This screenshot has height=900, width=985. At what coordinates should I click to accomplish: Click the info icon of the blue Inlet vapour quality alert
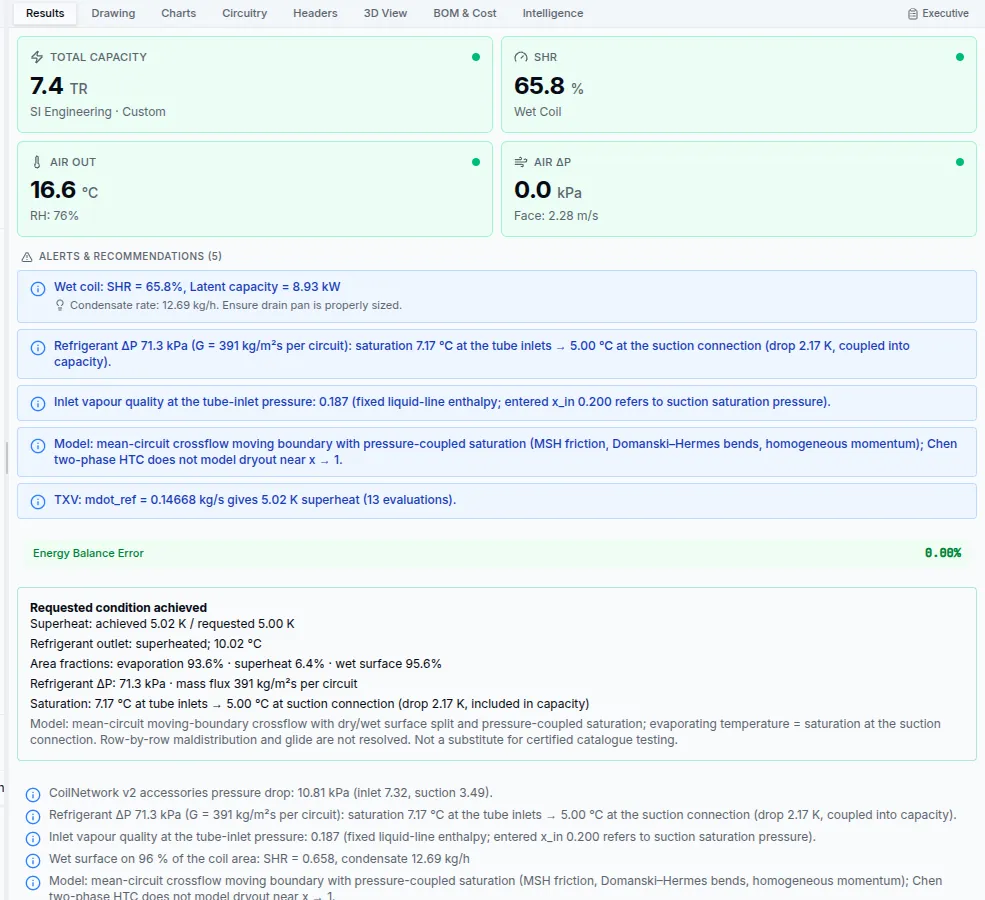(x=38, y=404)
